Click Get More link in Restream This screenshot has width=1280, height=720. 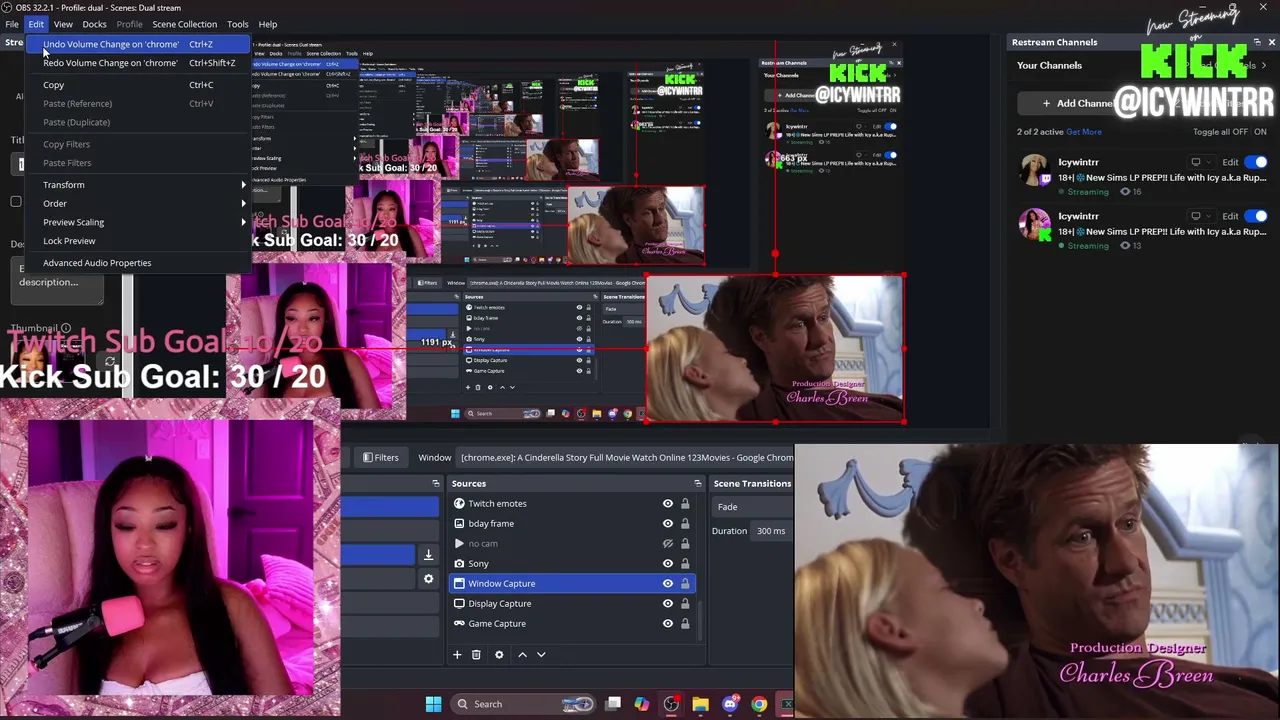click(1084, 132)
